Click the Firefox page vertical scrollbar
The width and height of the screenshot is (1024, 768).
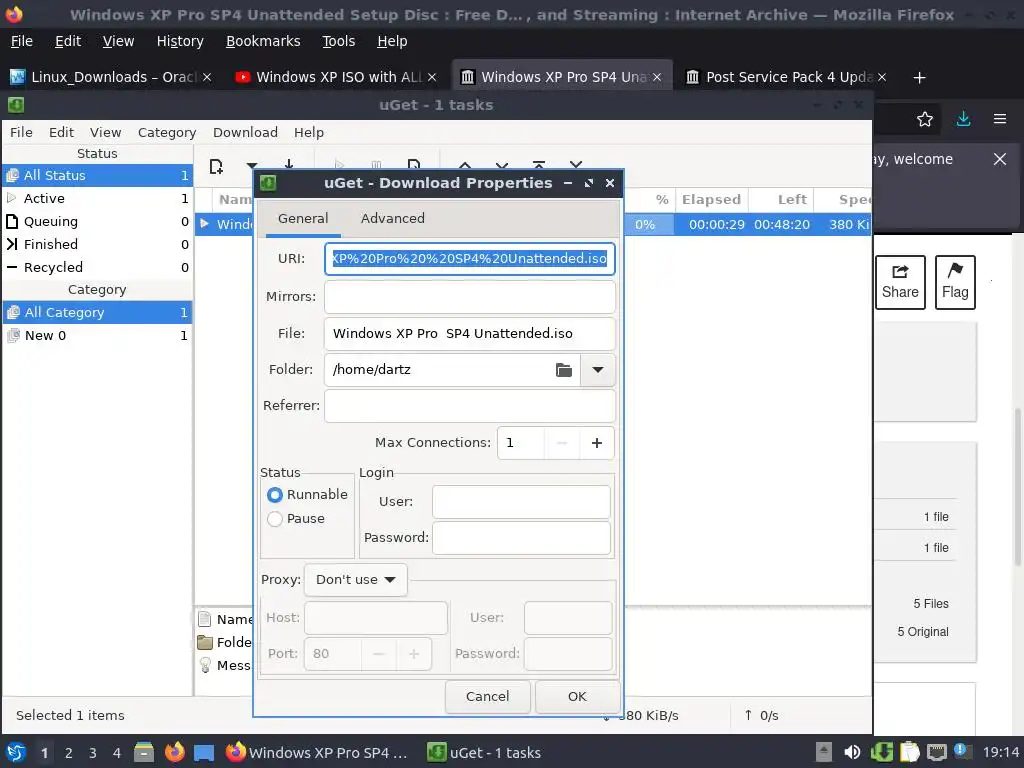(1017, 486)
